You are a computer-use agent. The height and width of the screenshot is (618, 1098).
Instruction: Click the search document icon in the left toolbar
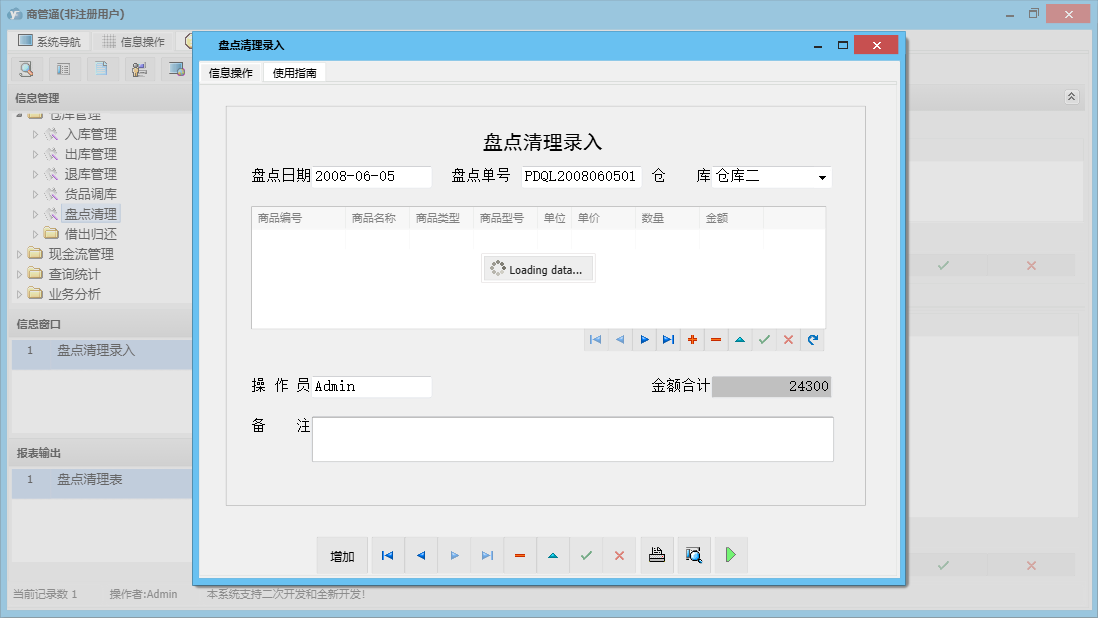(x=25, y=68)
